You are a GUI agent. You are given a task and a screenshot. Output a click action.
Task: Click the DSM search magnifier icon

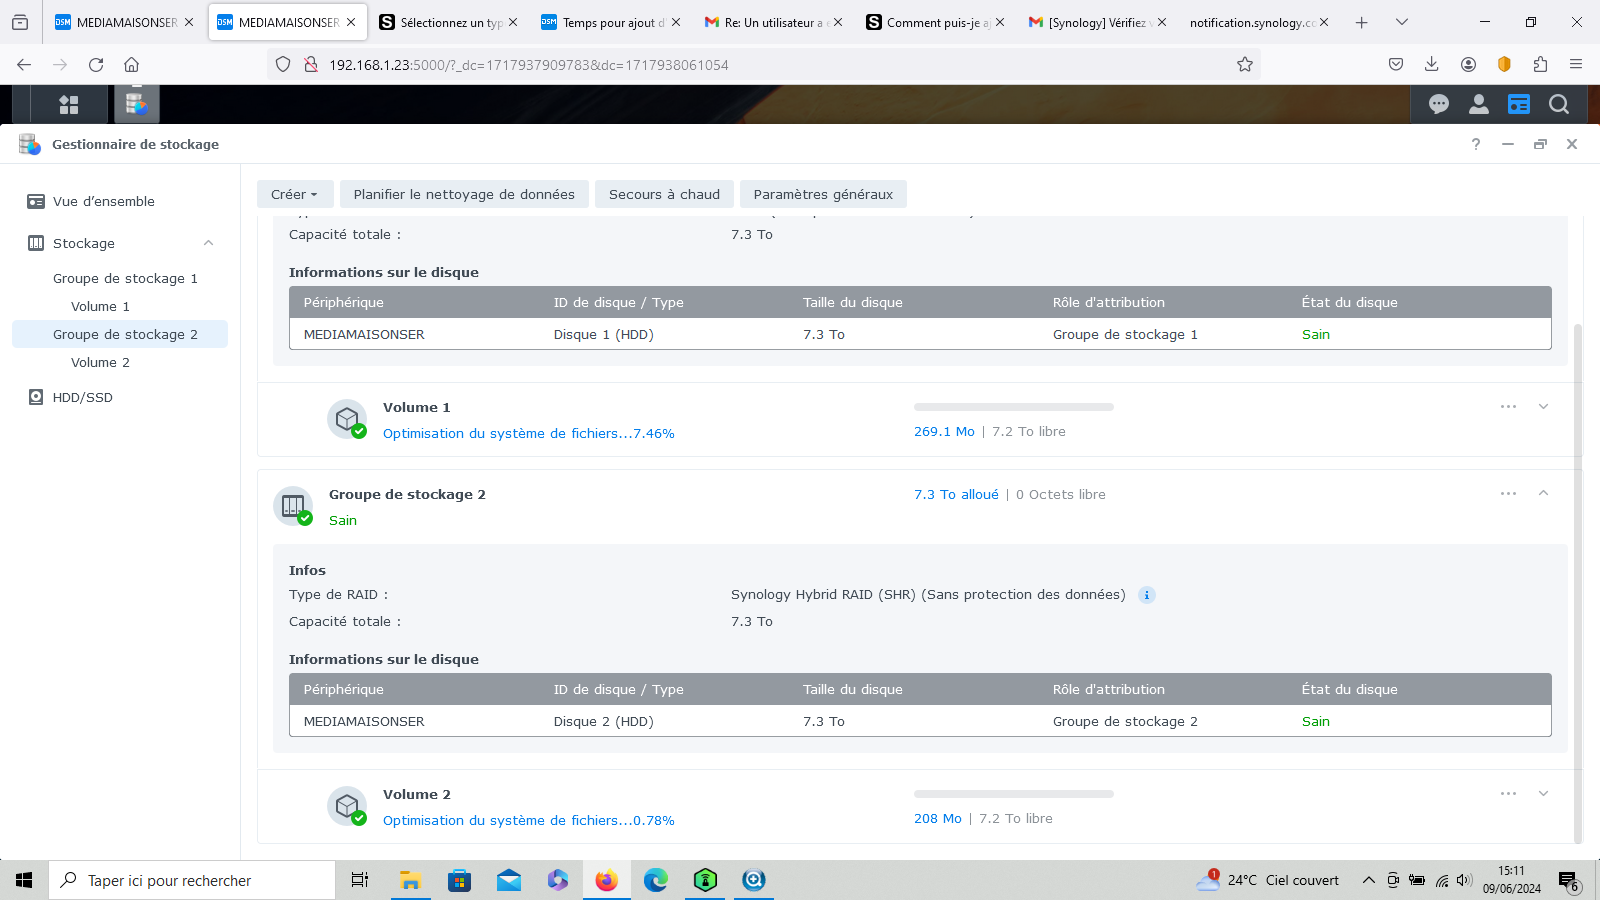[x=1559, y=104]
